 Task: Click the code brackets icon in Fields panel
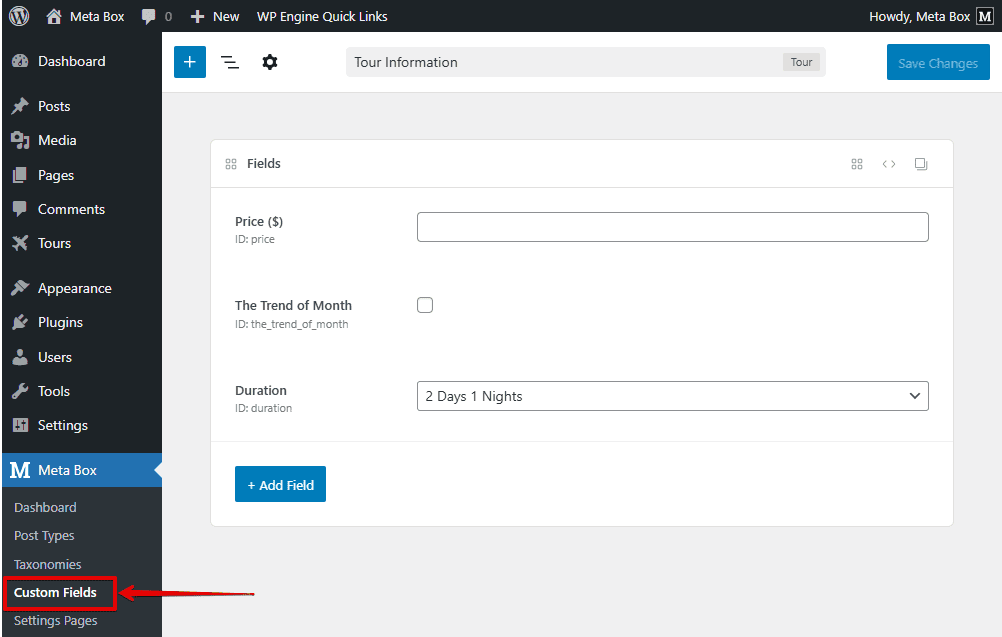(889, 164)
